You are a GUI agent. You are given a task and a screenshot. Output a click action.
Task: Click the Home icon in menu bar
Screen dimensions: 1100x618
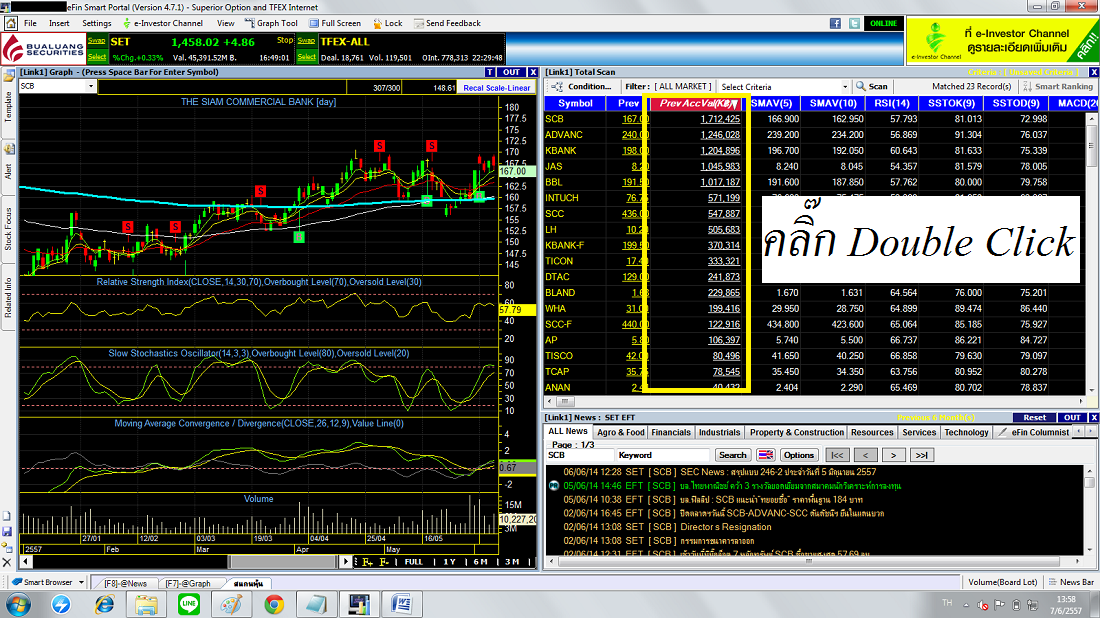pyautogui.click(x=11, y=23)
